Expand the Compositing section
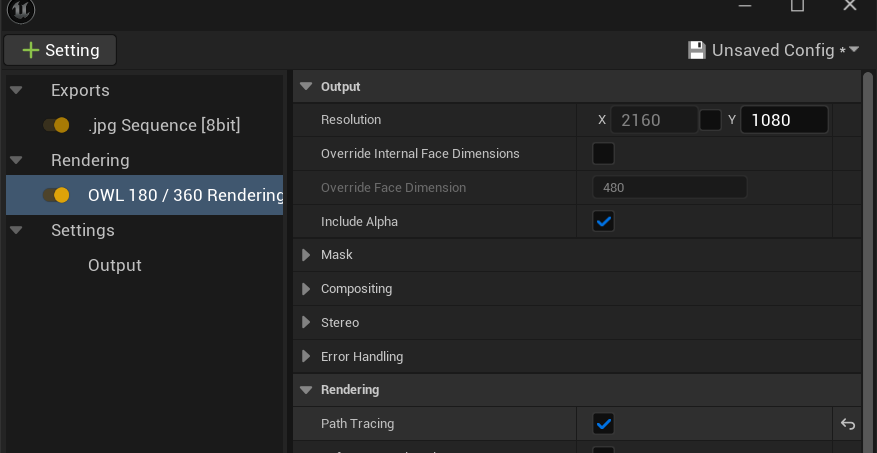 point(306,289)
